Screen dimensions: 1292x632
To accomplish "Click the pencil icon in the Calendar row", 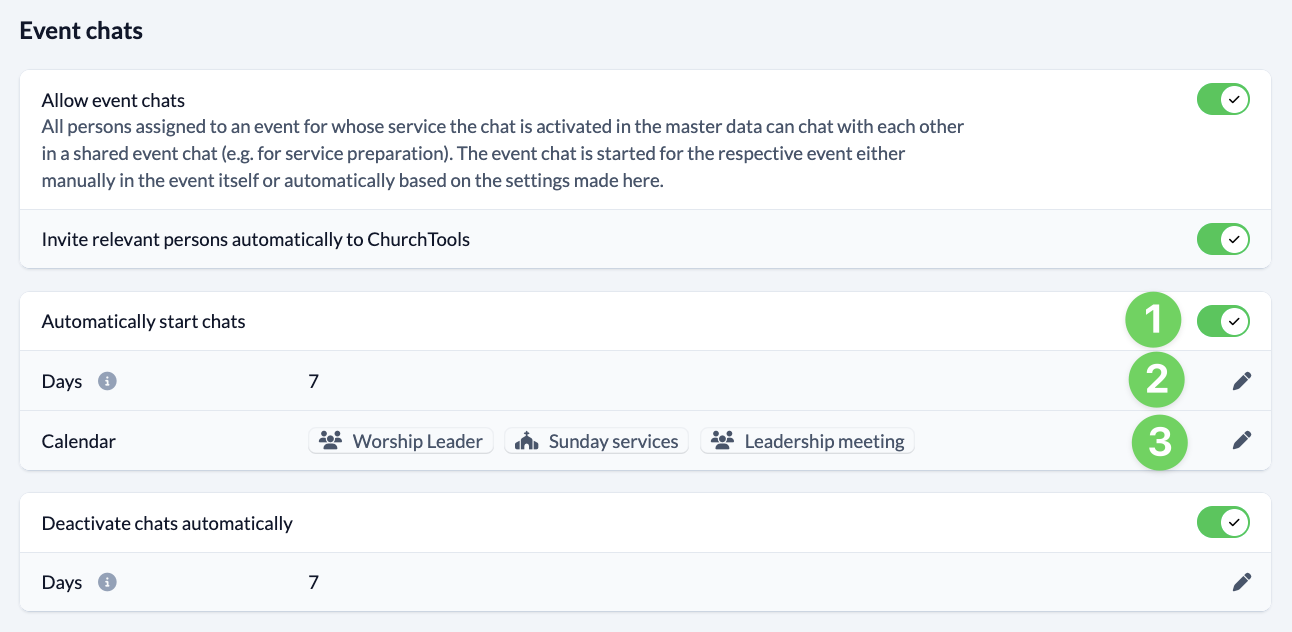I will tap(1241, 441).
